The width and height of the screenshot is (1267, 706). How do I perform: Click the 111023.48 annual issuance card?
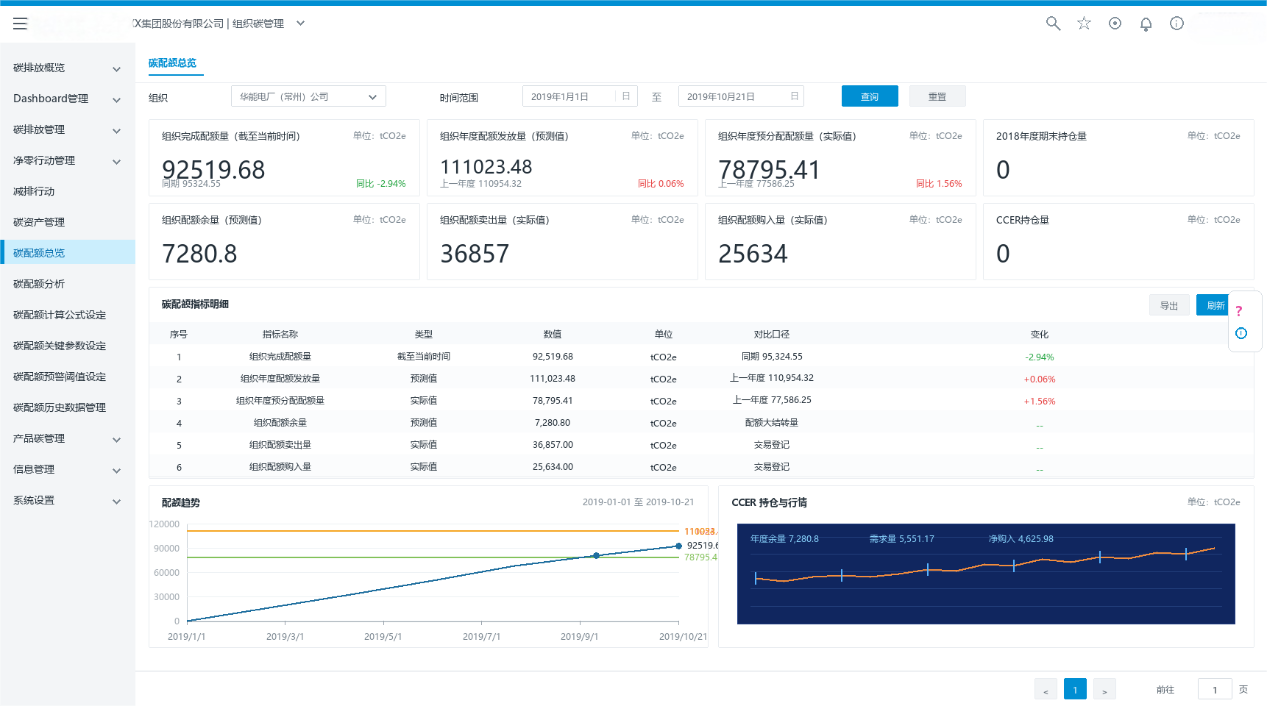562,158
